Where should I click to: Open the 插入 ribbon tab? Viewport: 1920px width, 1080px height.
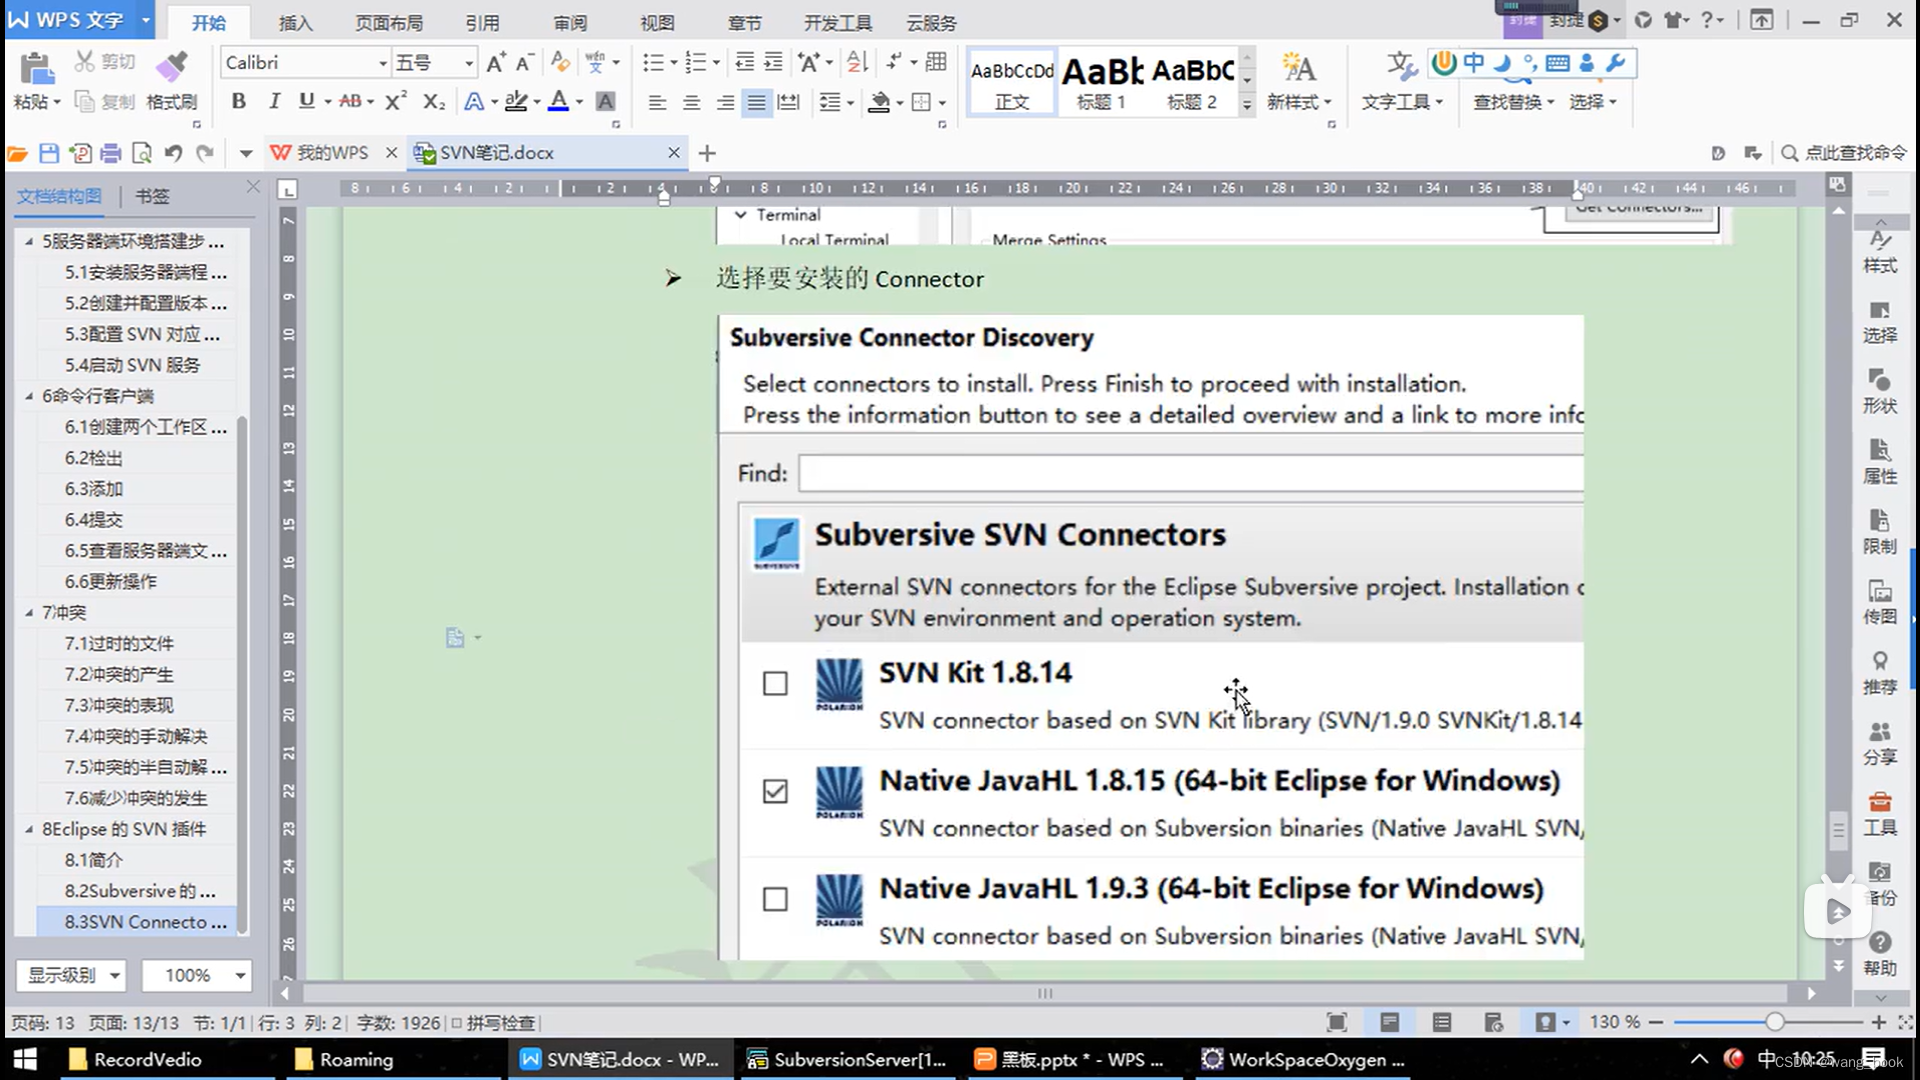[295, 22]
